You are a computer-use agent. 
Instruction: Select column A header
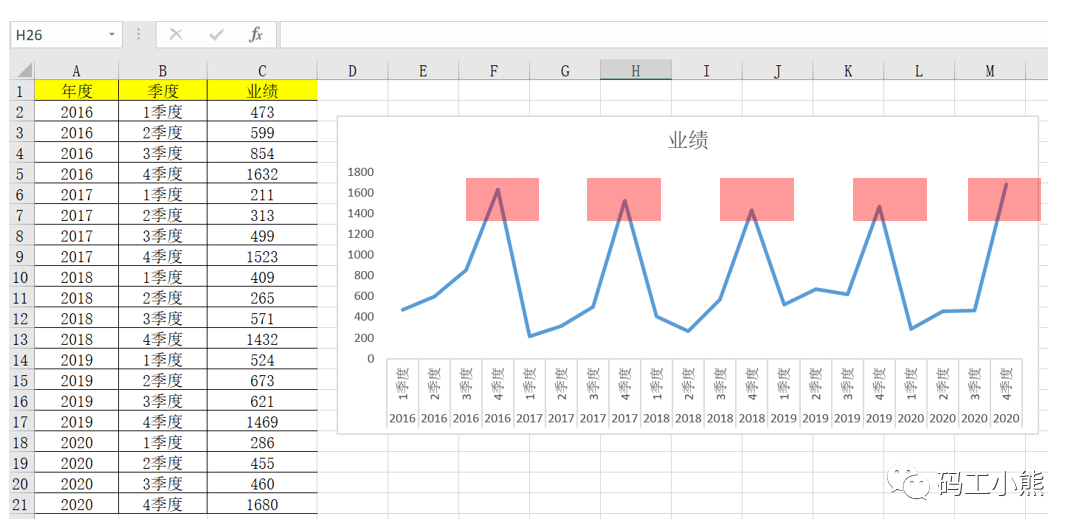(x=76, y=71)
